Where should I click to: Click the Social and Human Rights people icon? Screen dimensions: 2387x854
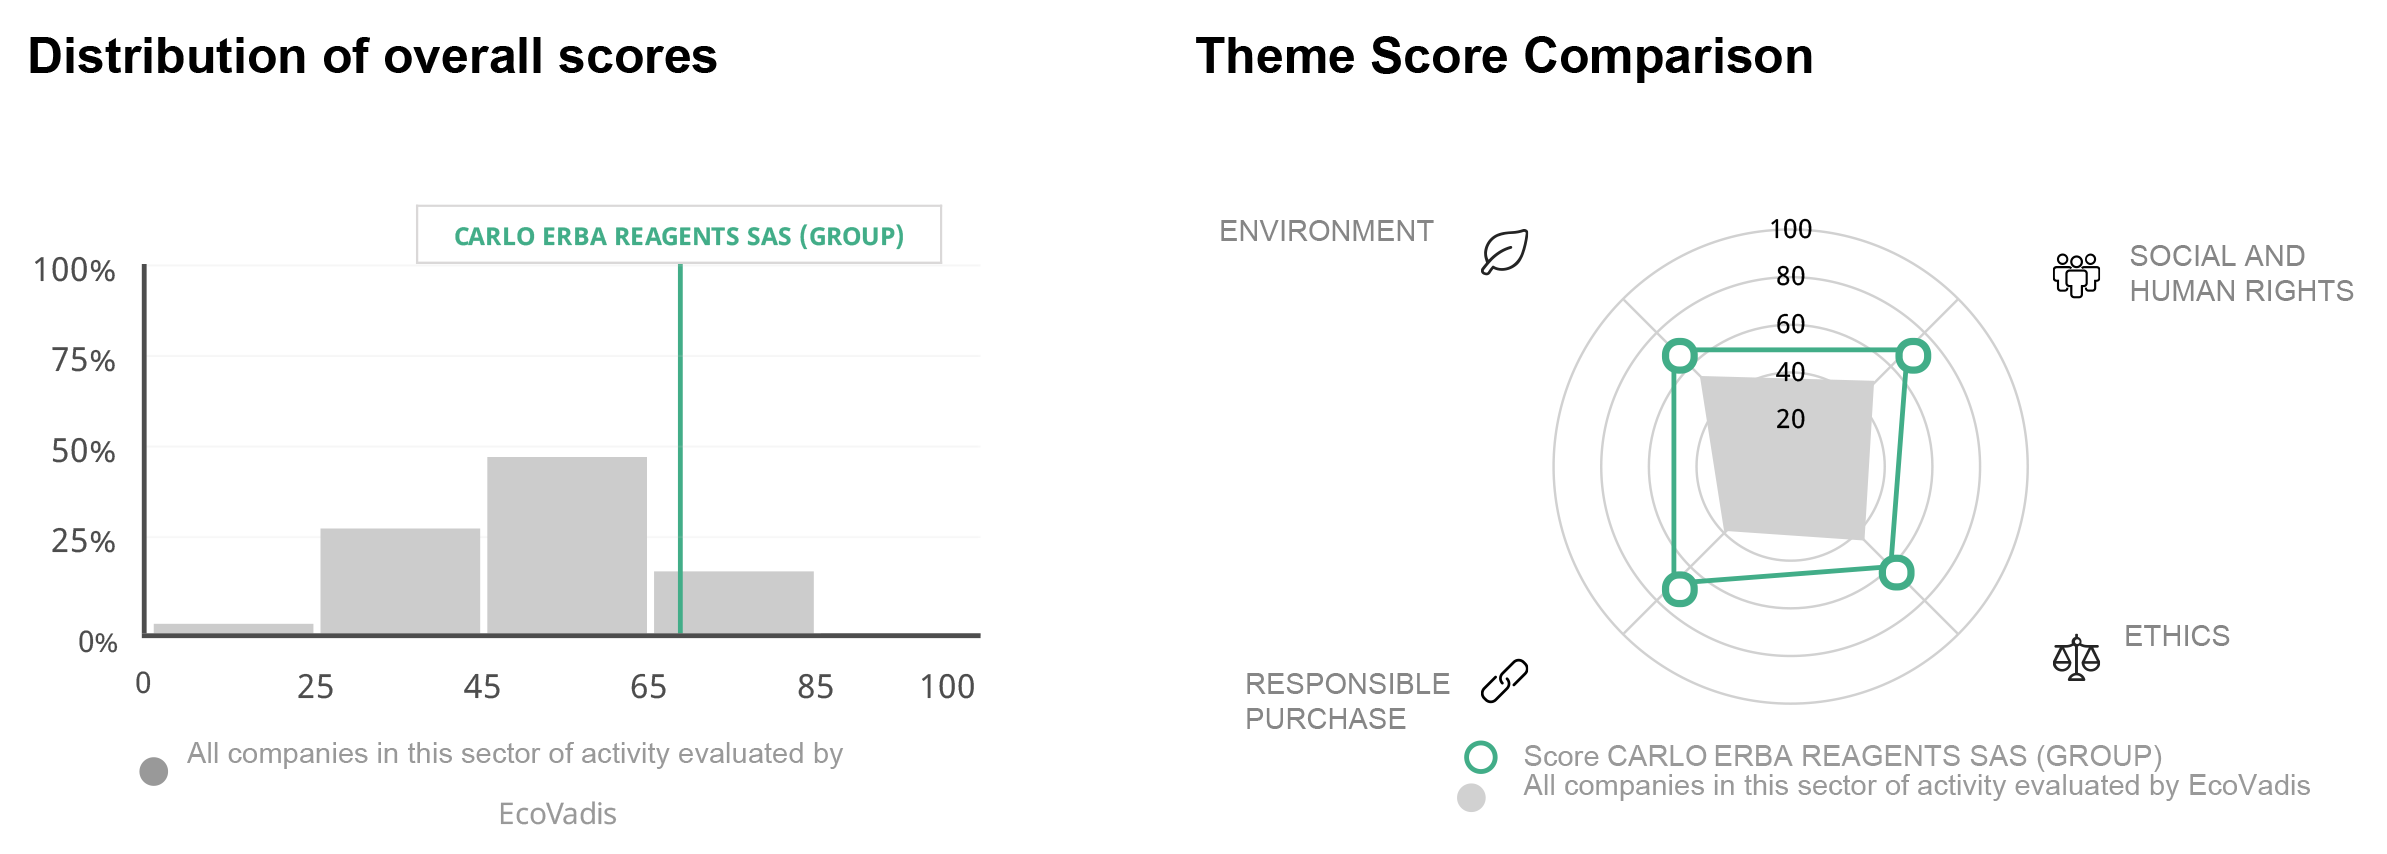tap(2076, 274)
